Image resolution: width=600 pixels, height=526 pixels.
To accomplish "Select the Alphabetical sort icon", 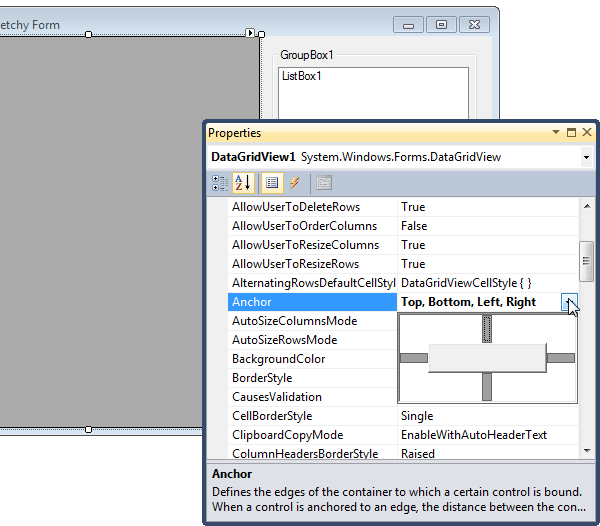I will pos(243,183).
